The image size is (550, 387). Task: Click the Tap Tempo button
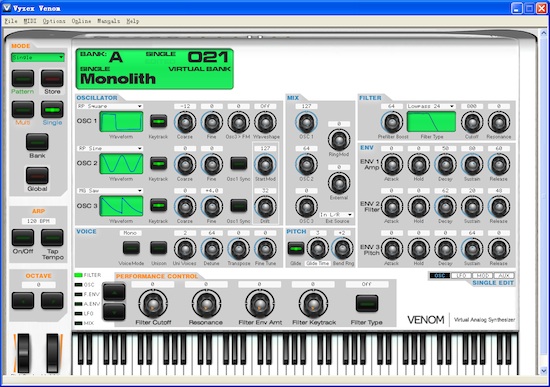pyautogui.click(x=52, y=238)
